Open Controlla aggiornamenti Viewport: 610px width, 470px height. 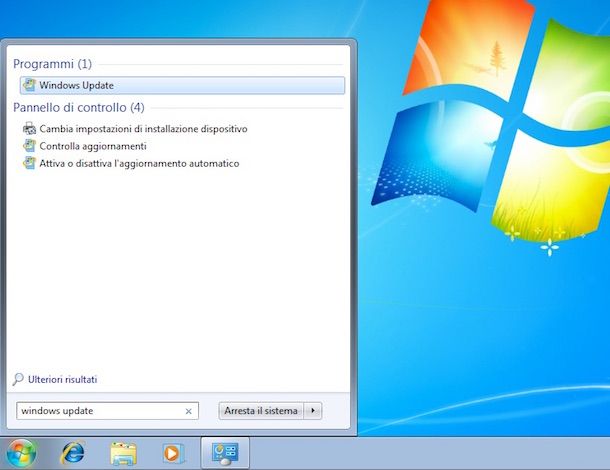(x=93, y=146)
